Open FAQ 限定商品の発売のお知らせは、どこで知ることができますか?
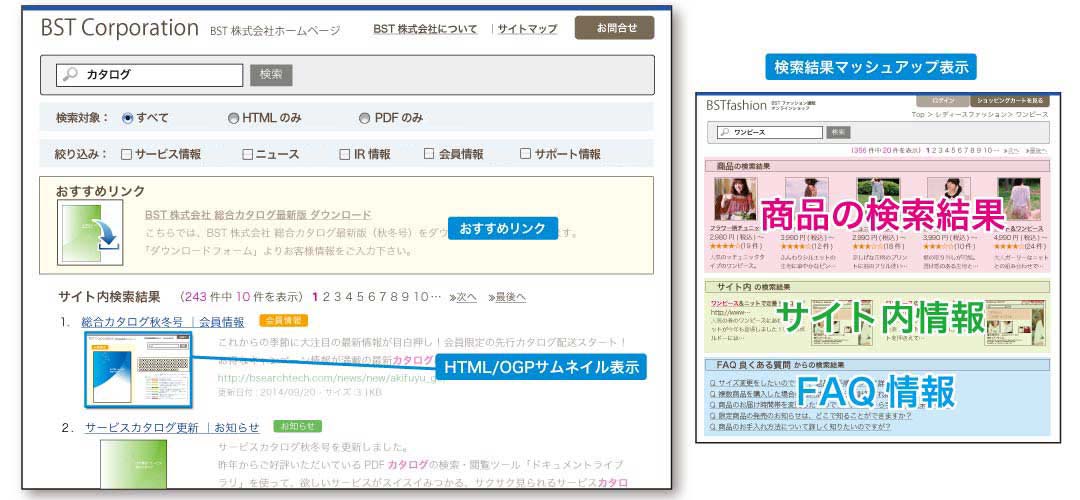 (x=811, y=416)
